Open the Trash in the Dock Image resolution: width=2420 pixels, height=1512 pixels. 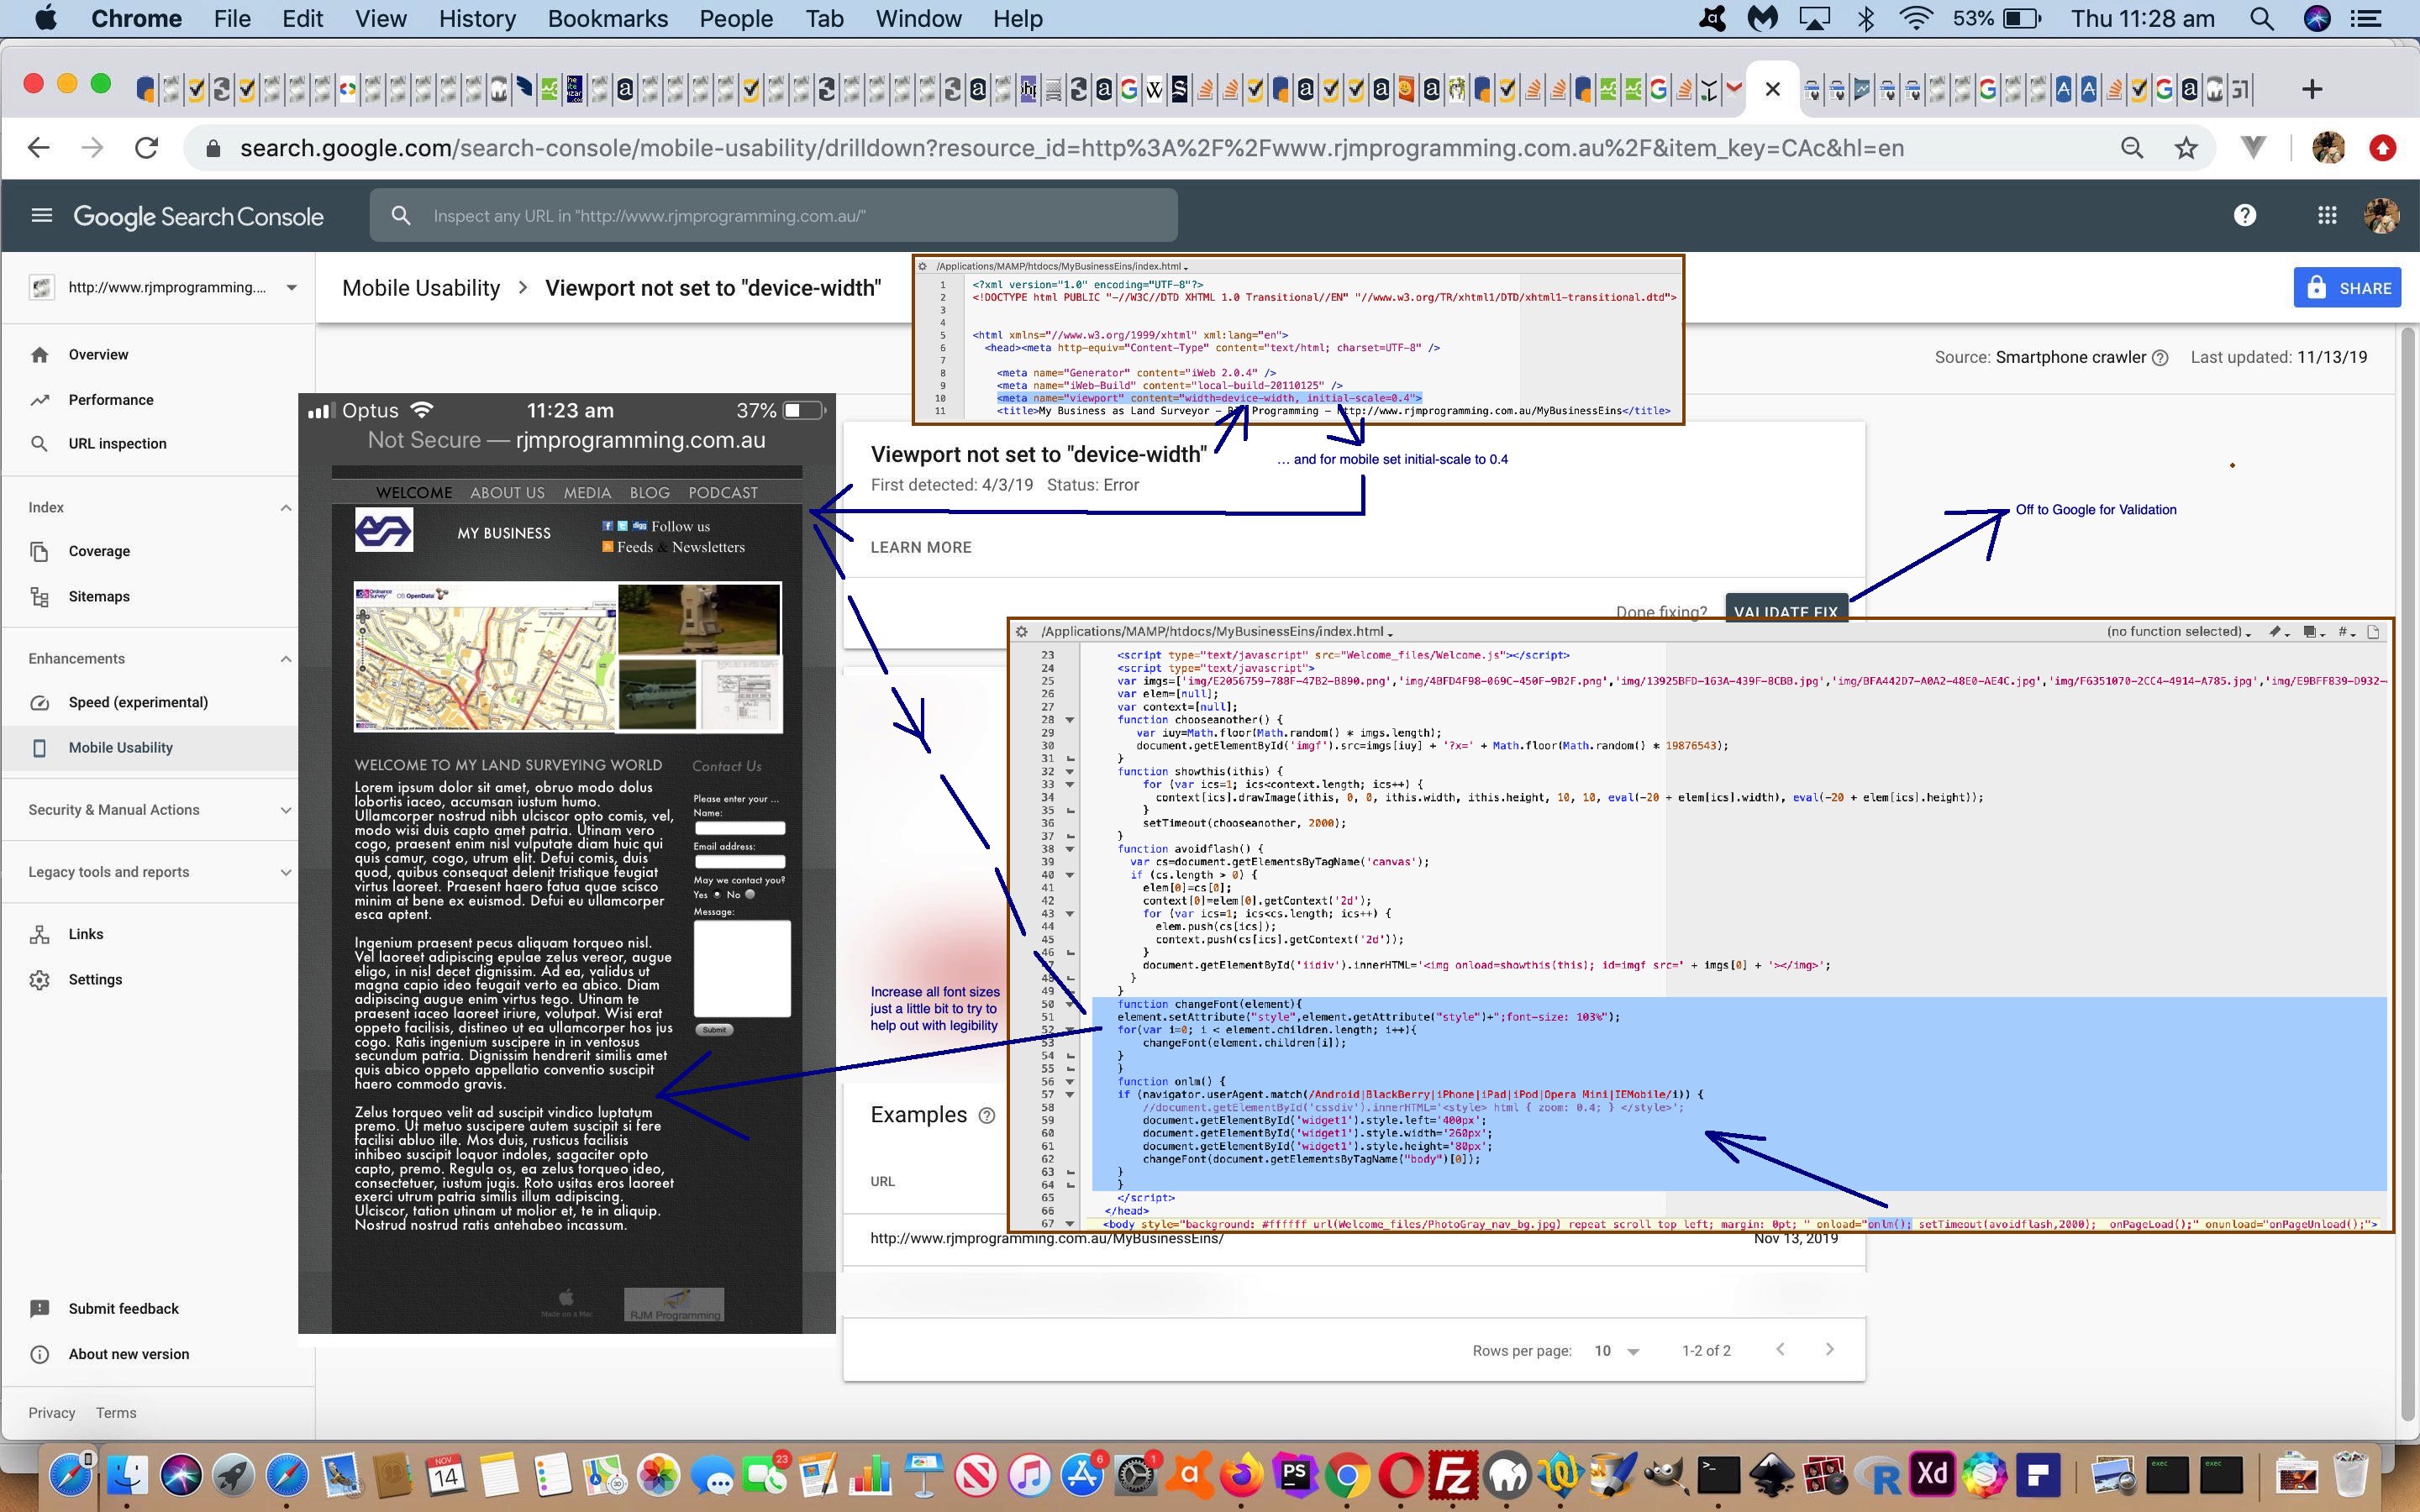point(2351,1474)
